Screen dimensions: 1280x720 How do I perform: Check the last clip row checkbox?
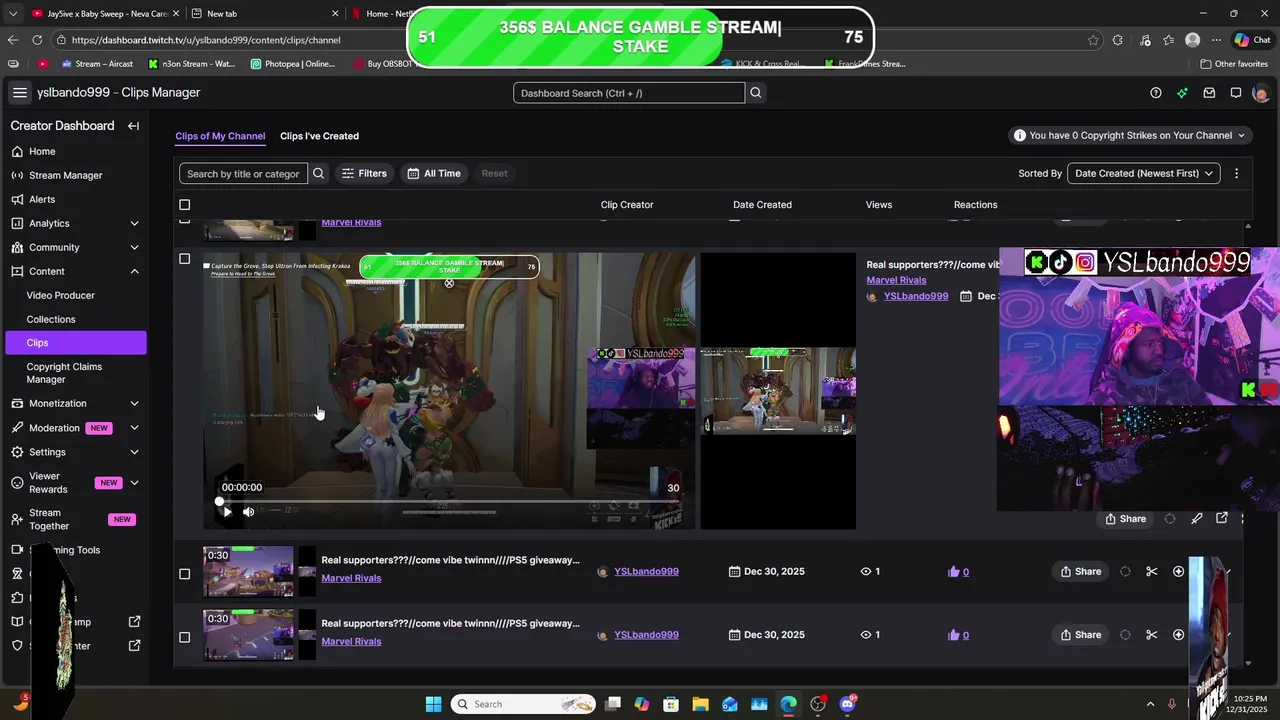click(184, 637)
